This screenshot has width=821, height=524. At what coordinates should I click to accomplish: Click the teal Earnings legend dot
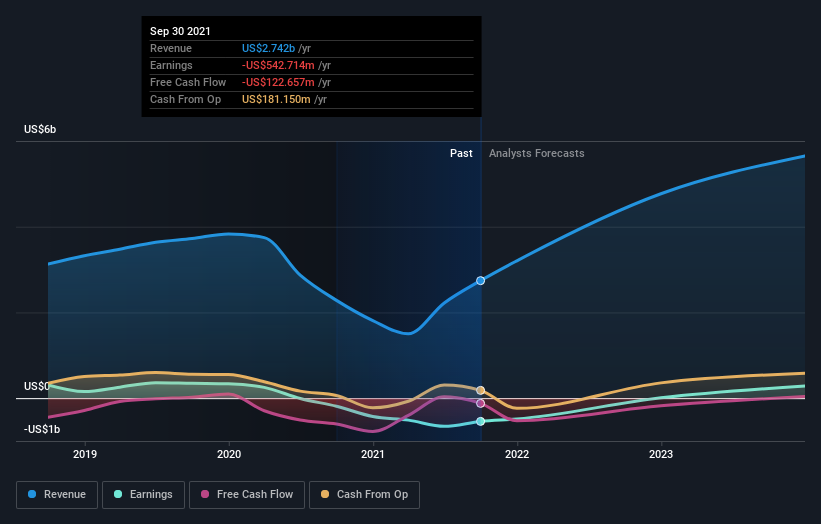(x=118, y=494)
